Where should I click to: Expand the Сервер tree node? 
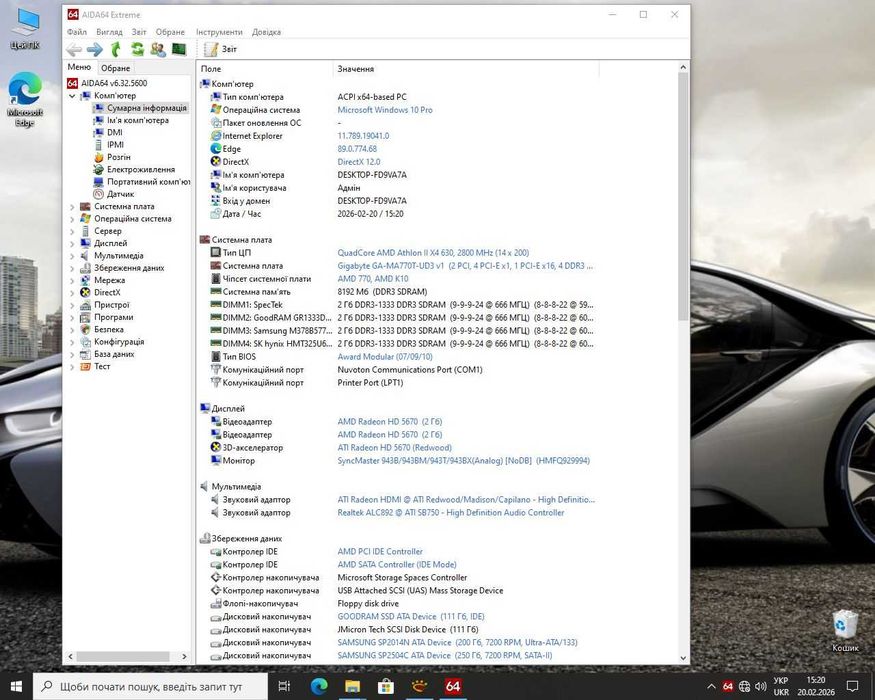[72, 231]
